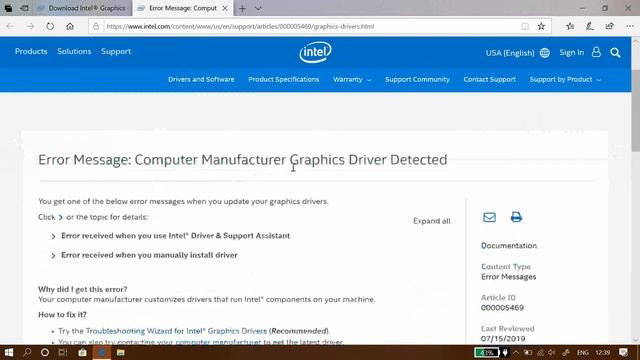The image size is (640, 360).
Task: Open the Windows Start menu
Action: pos(9,353)
